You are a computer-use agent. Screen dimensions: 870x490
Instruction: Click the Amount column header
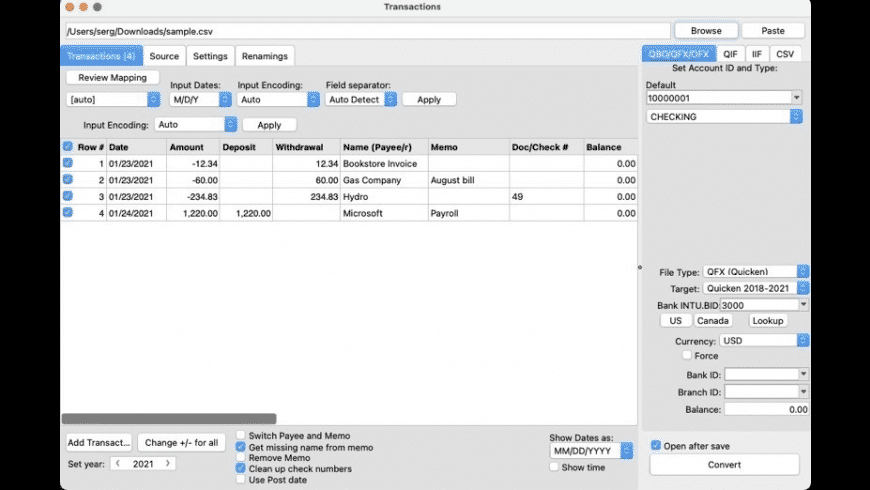(193, 147)
